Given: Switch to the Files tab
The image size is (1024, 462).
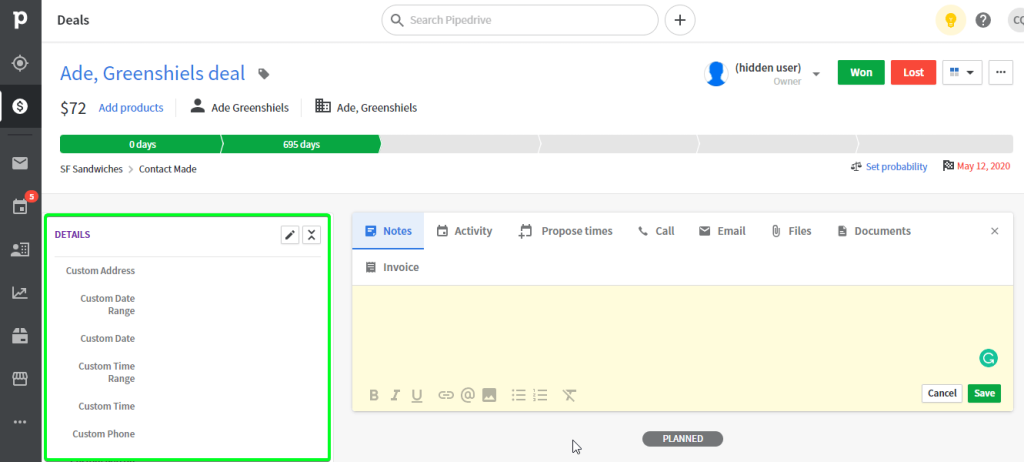Looking at the screenshot, I should pos(791,231).
